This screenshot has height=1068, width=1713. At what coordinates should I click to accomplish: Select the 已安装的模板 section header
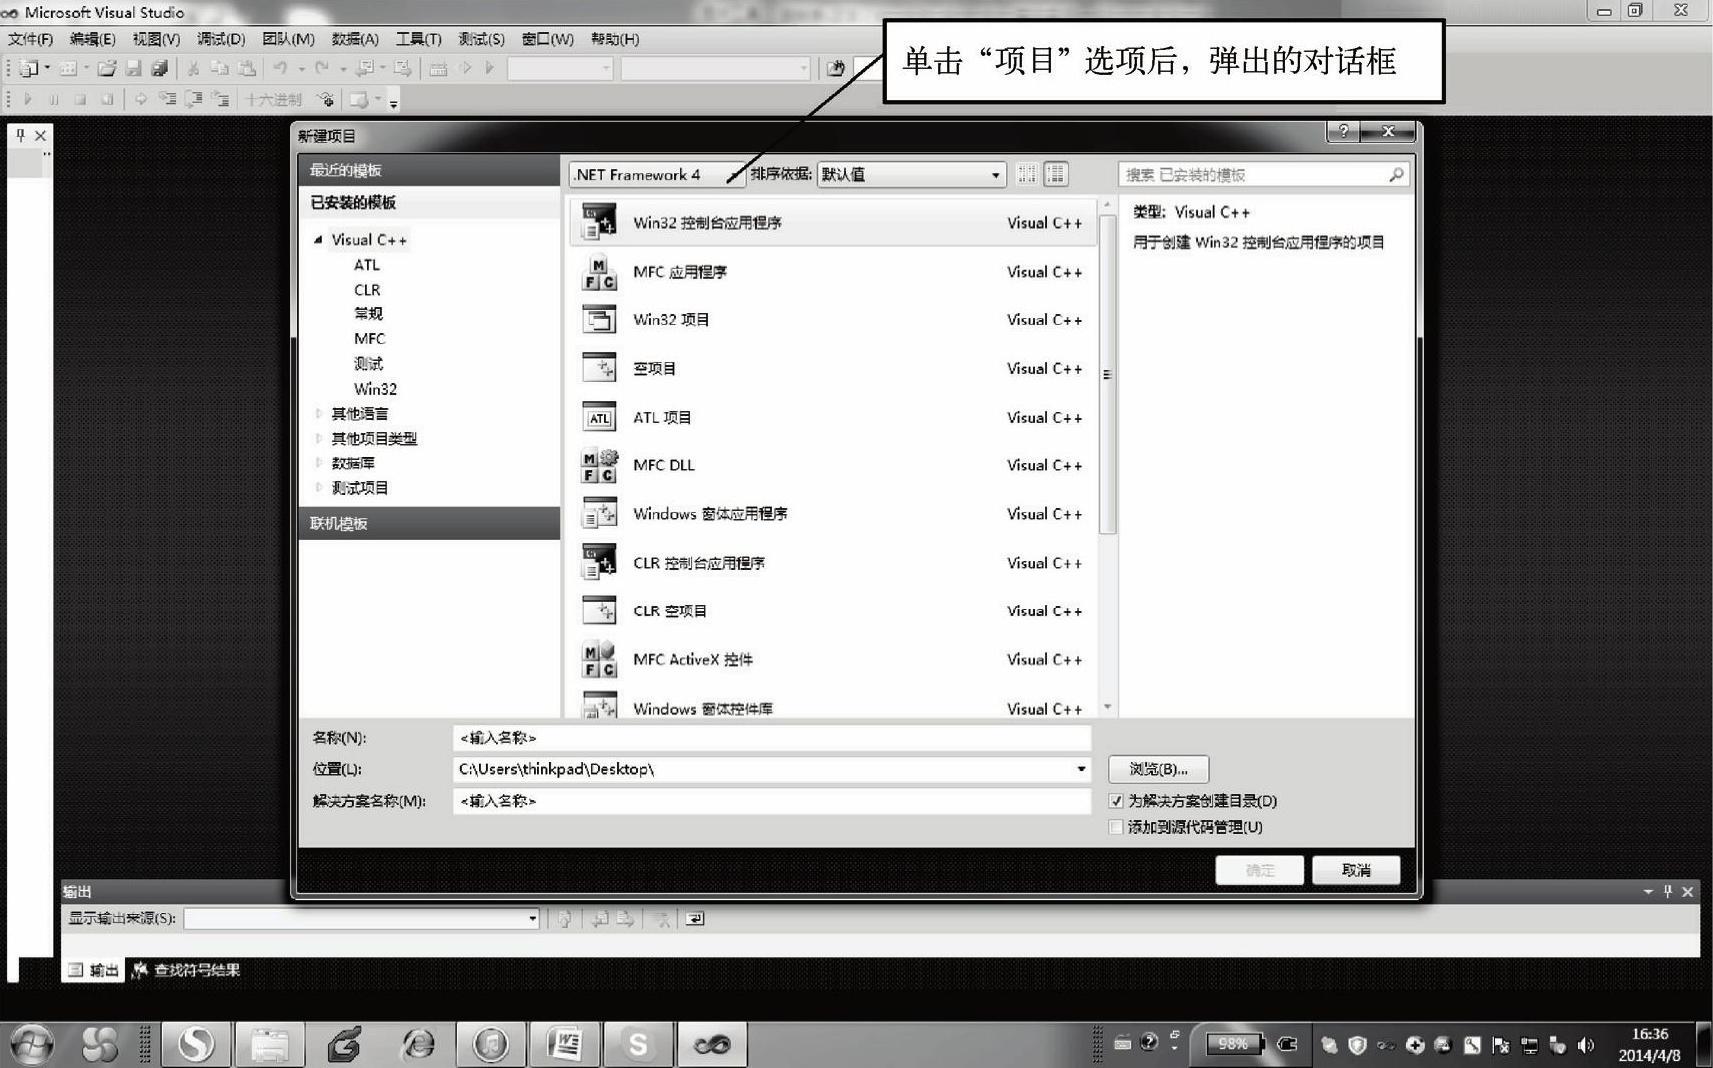coord(429,202)
